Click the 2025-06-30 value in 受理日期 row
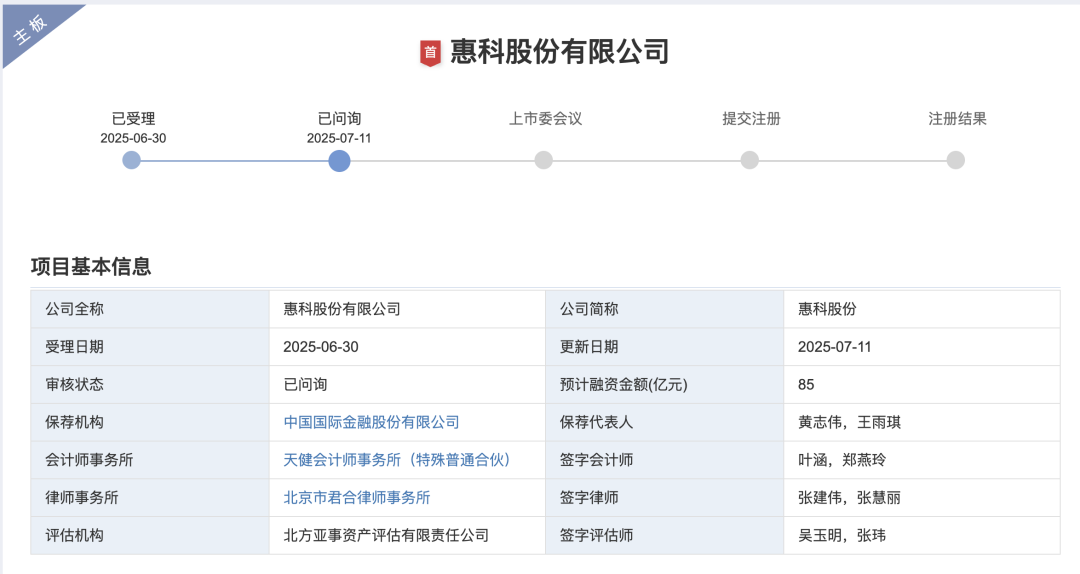This screenshot has width=1080, height=574. point(321,347)
